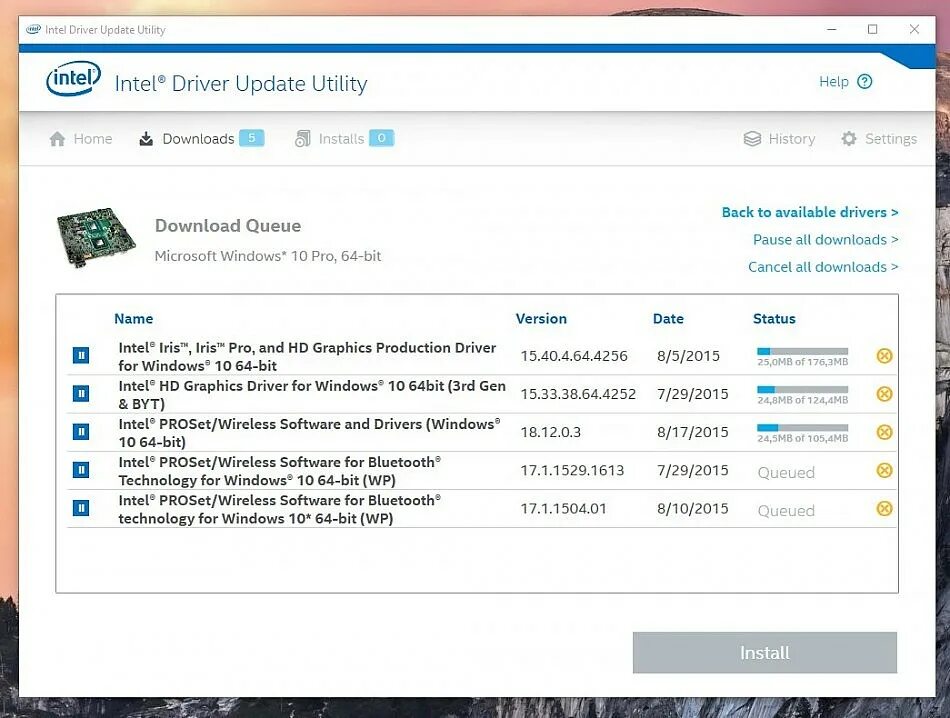Open the Downloads tab
The height and width of the screenshot is (718, 950).
point(202,139)
